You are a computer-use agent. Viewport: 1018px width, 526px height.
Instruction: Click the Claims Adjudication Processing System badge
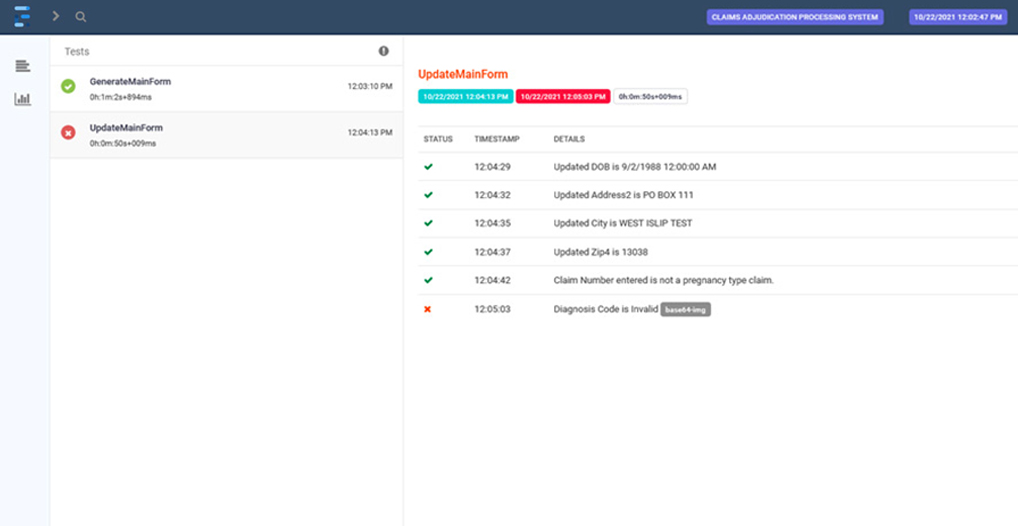click(795, 18)
